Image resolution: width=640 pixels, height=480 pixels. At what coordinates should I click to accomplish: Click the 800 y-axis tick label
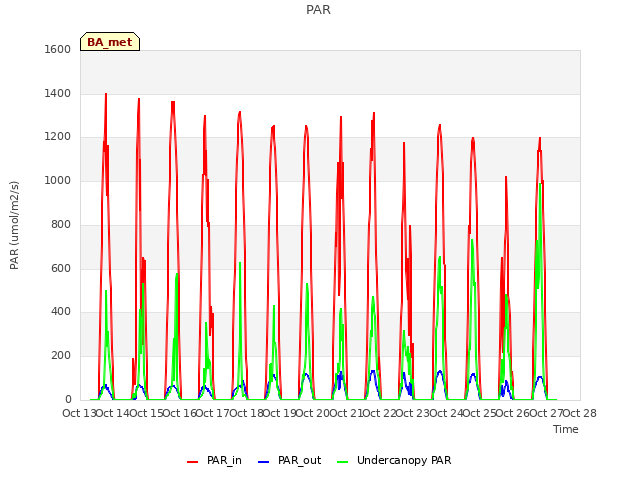coord(61,224)
